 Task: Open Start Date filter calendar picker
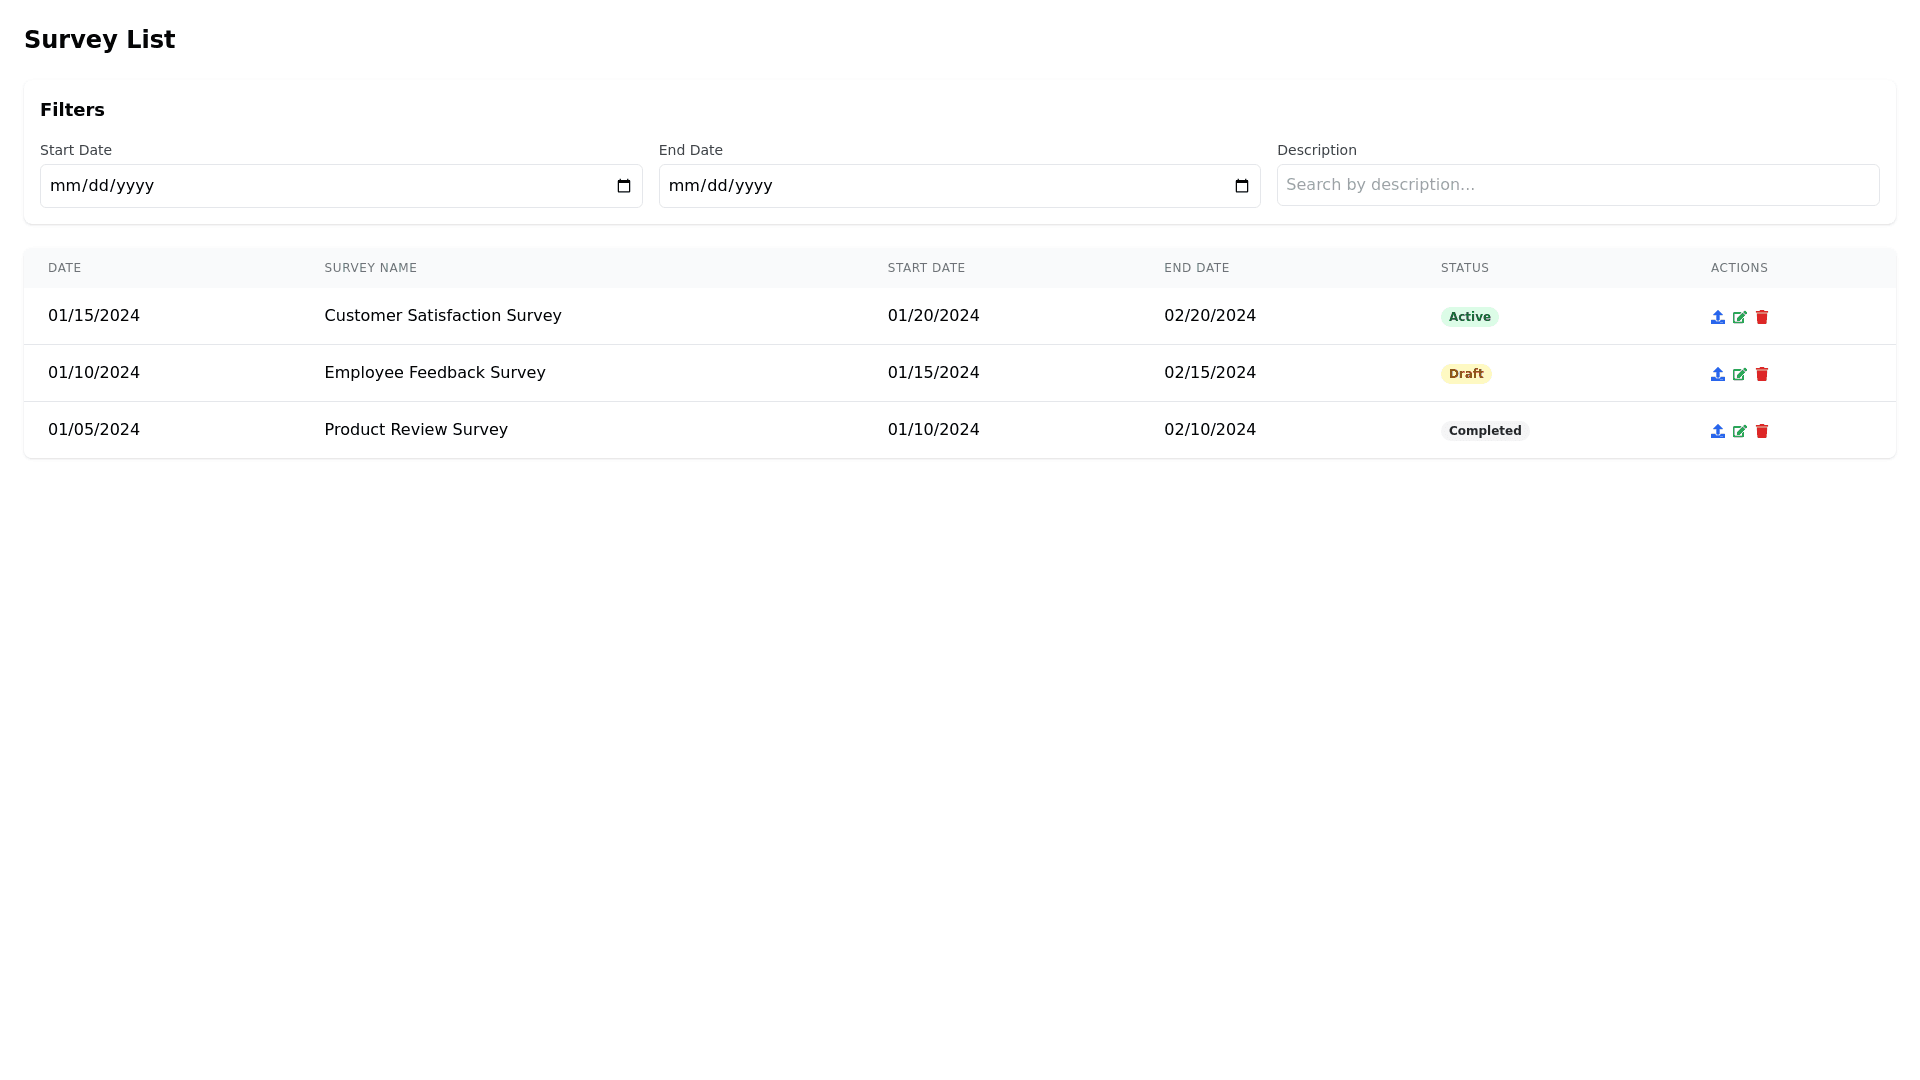[x=623, y=186]
